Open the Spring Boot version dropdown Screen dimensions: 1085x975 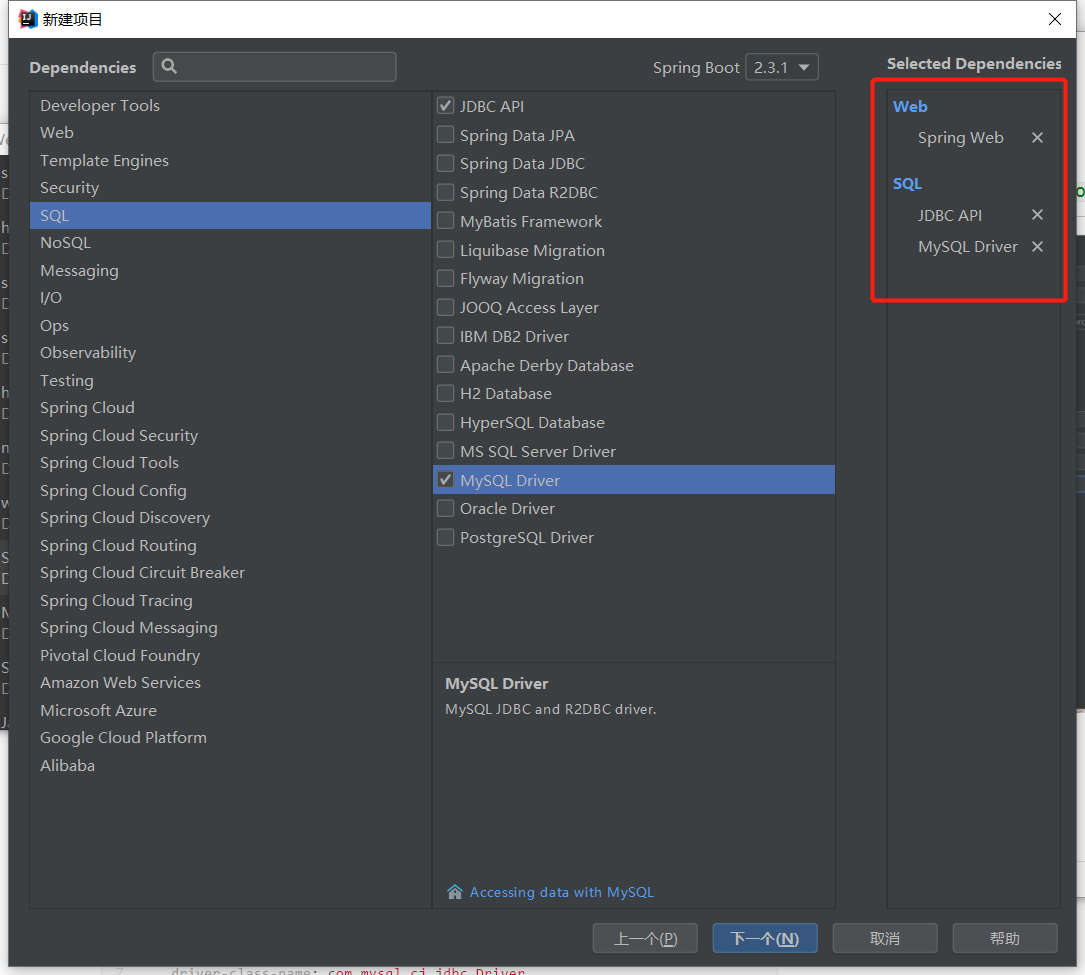pyautogui.click(x=782, y=67)
